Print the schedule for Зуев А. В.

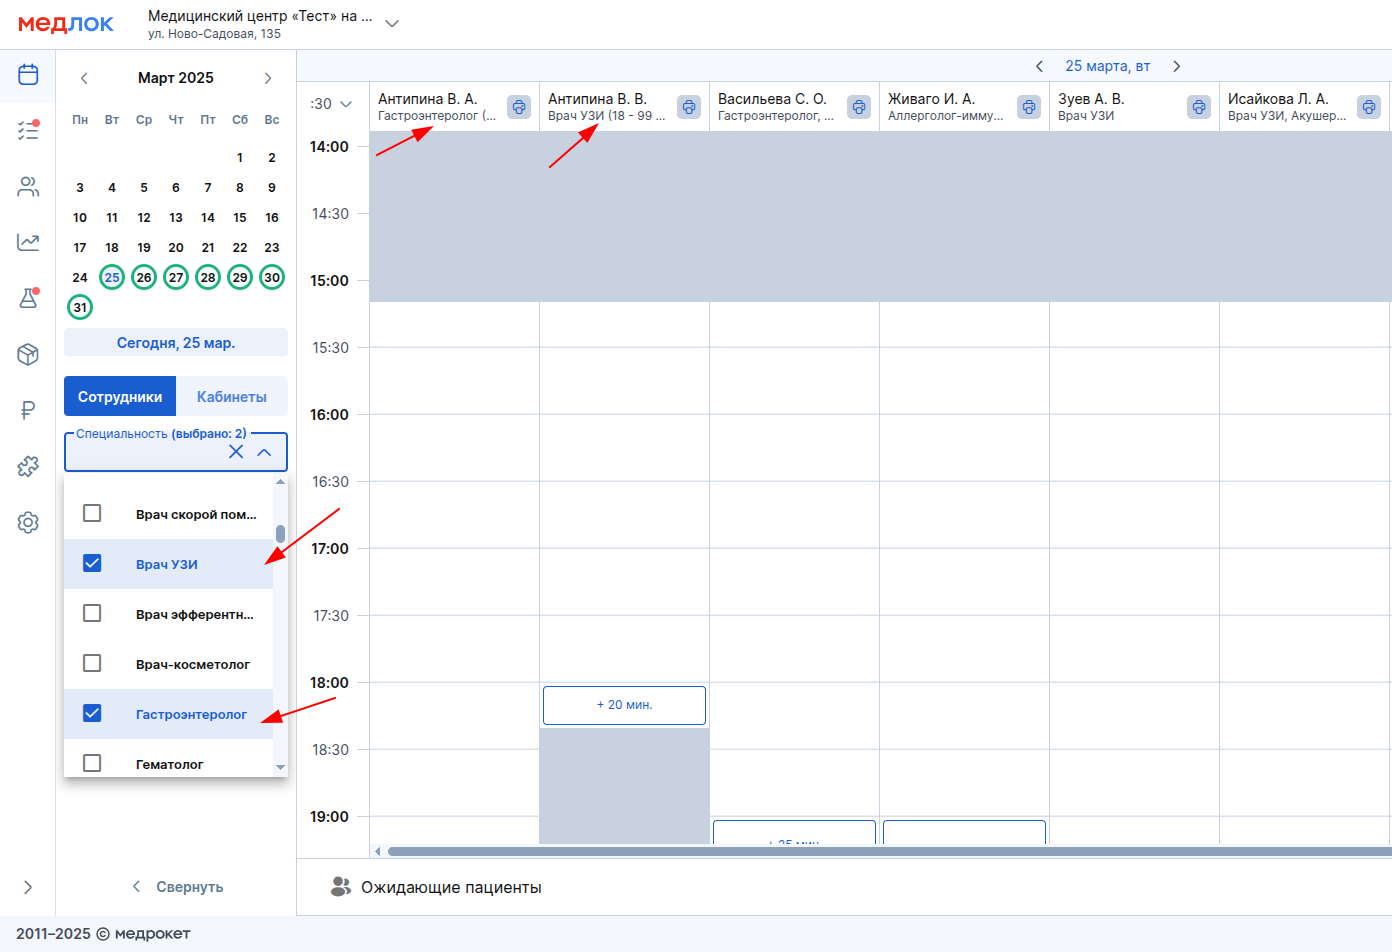click(1199, 107)
